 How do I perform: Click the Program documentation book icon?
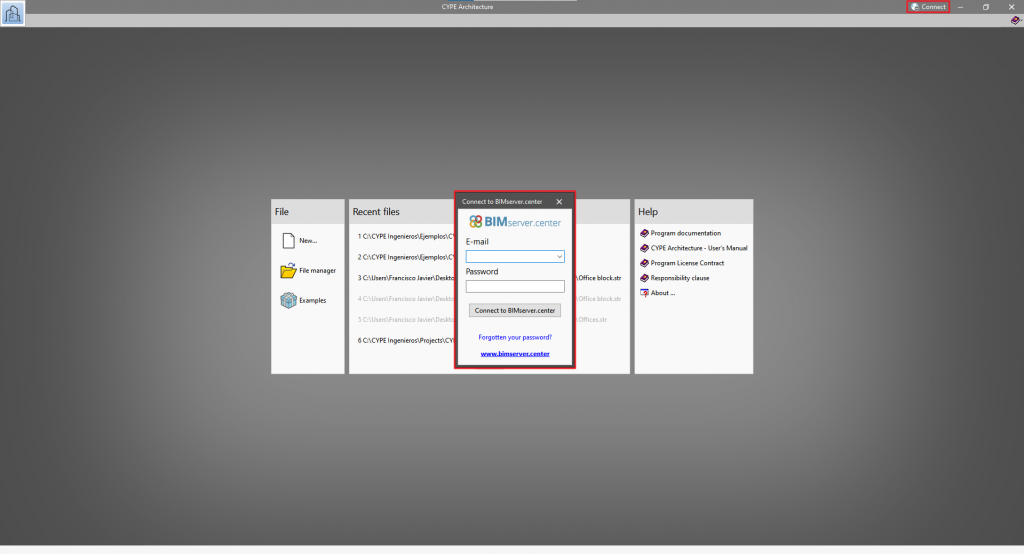644,233
